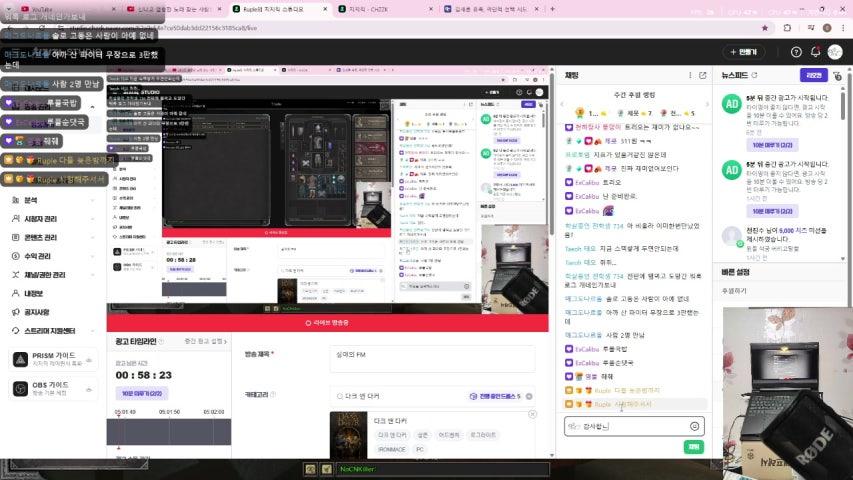Clear the category search with the round clear button
This screenshot has width=853, height=480.
(529, 396)
